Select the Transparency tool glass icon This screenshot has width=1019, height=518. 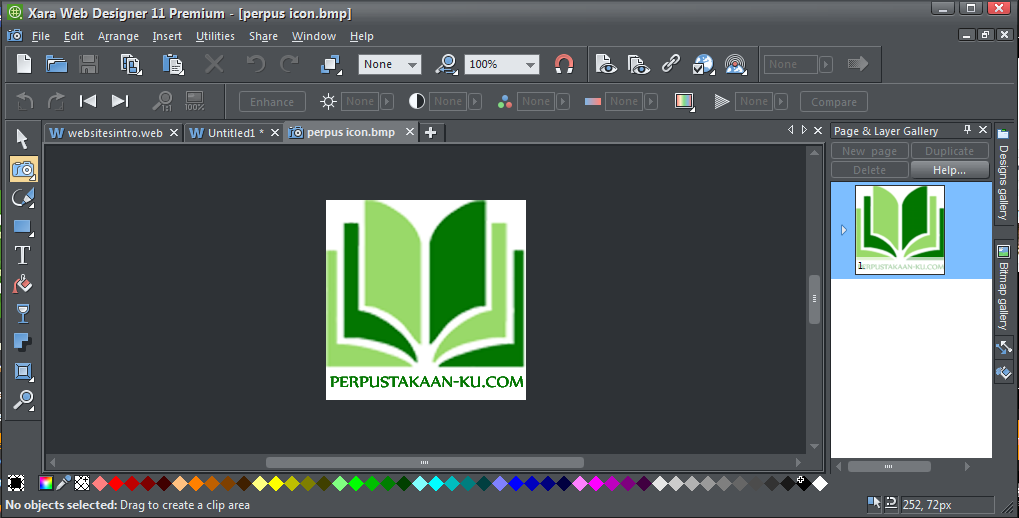23,313
